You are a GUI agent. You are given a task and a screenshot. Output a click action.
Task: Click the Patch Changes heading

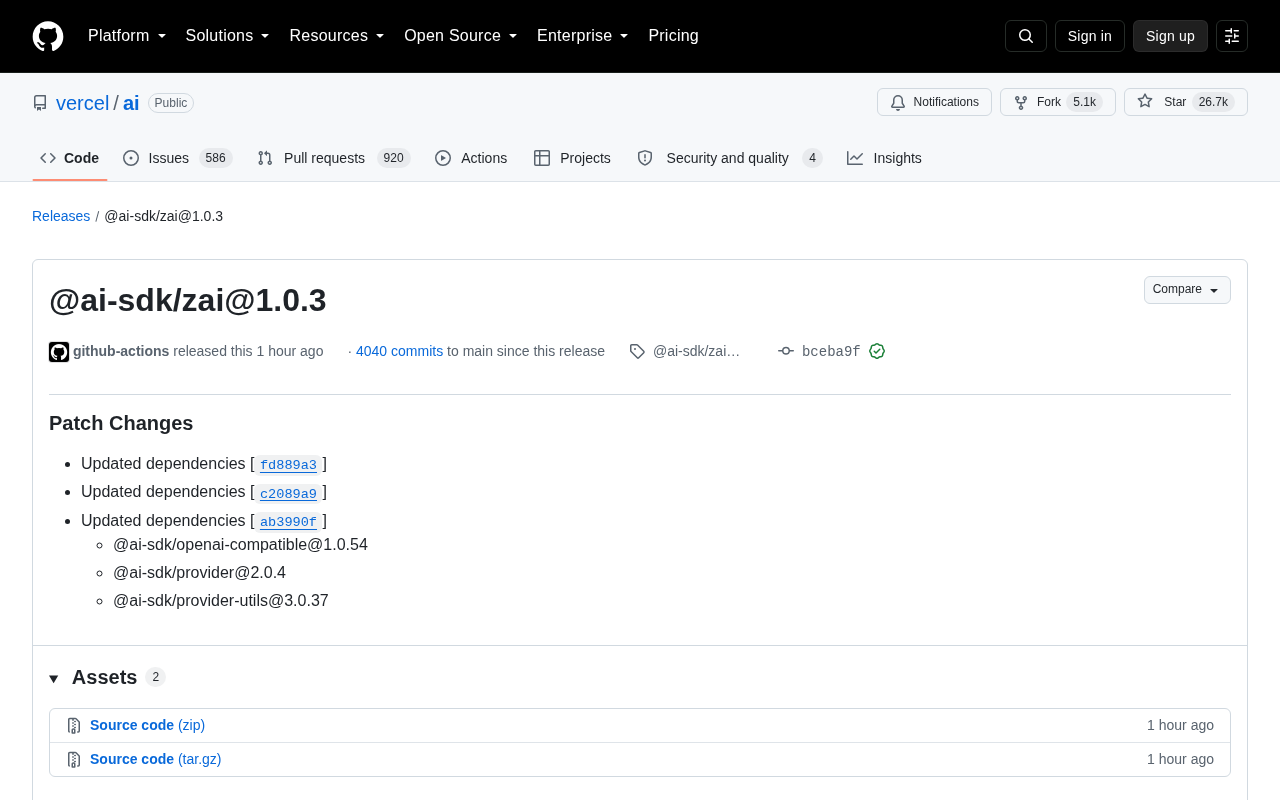(x=121, y=423)
